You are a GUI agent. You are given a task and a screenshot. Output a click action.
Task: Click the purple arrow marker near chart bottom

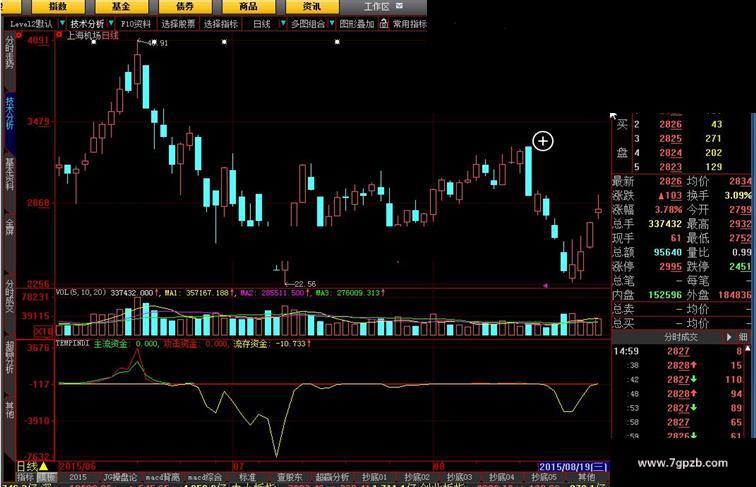pyautogui.click(x=545, y=285)
